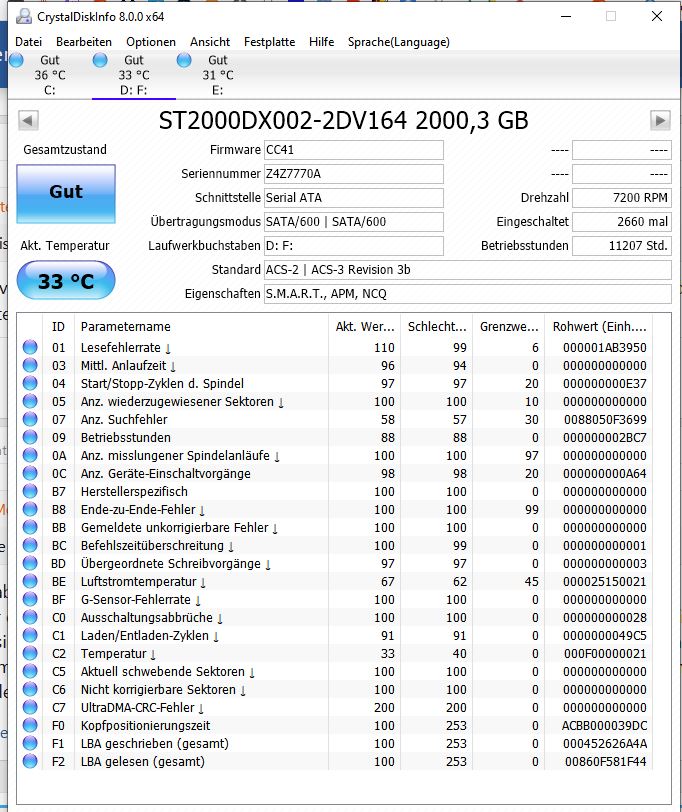Click the Eingeschaltet field 2660 mal
This screenshot has height=812, width=682.
pos(621,222)
